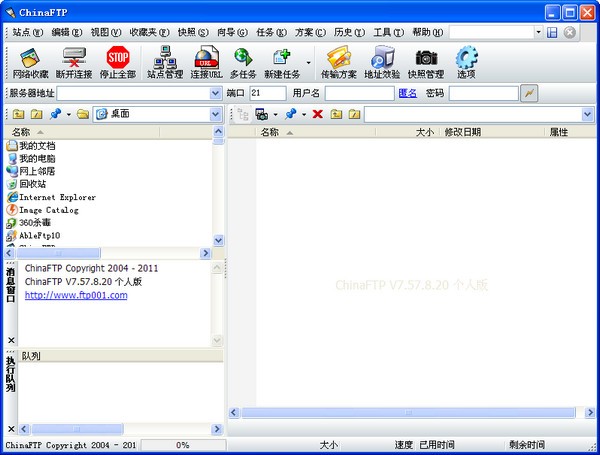
Task: Click local pane up-folder icon
Action: coord(18,114)
